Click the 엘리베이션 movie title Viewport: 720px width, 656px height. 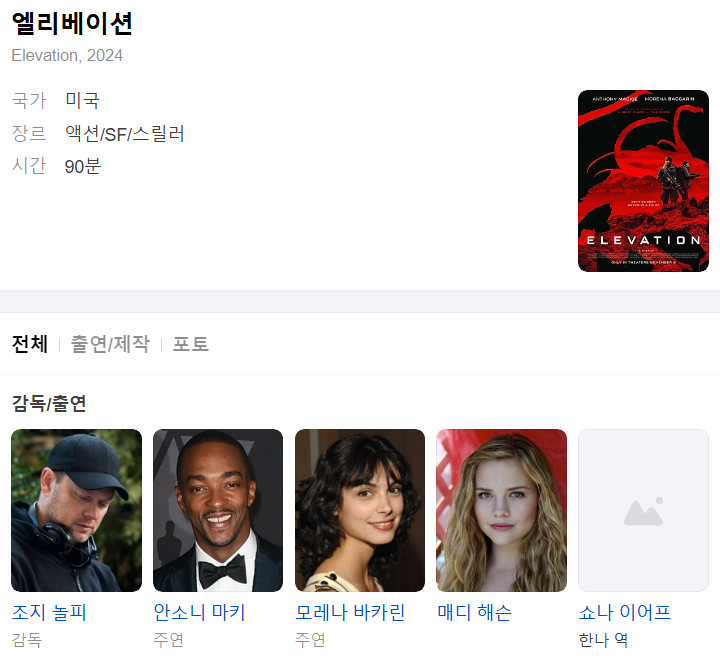(x=72, y=23)
